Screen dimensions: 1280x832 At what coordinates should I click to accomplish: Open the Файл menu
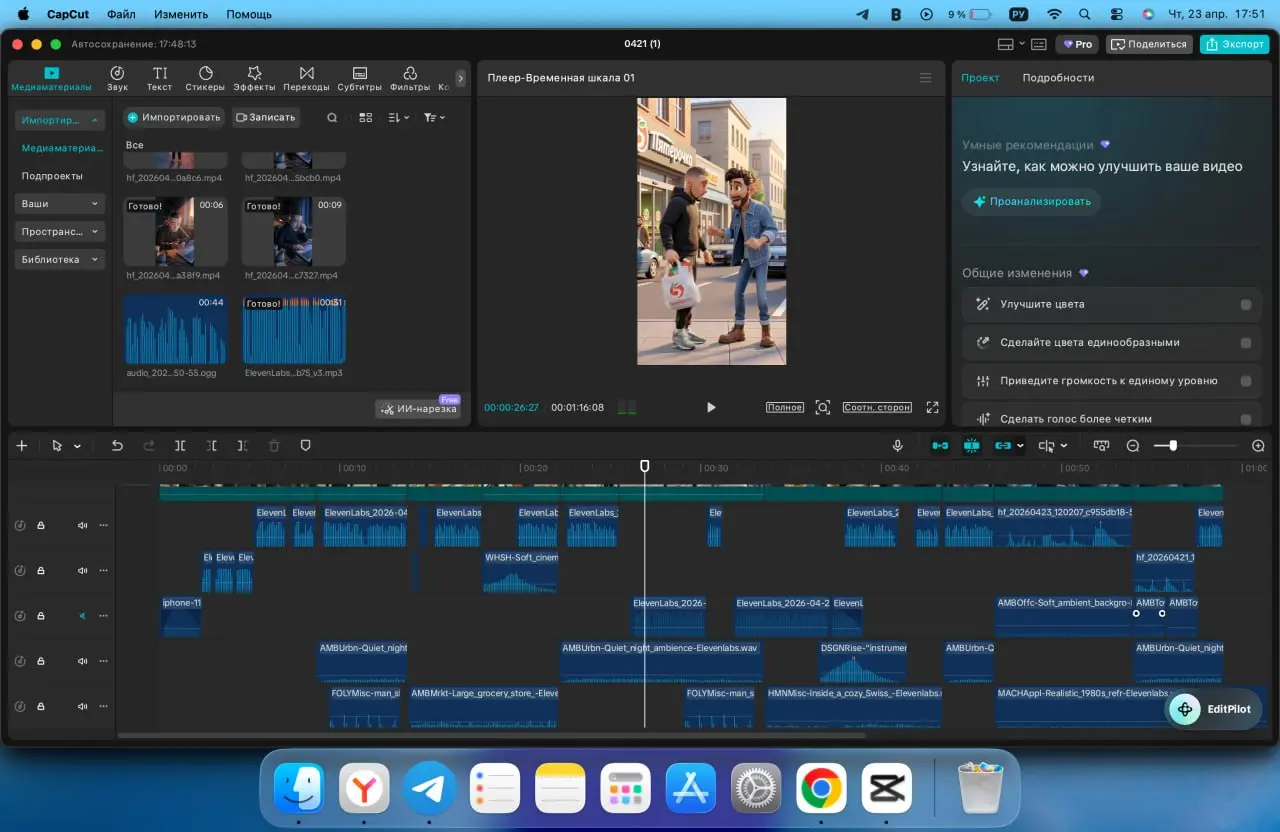[121, 15]
